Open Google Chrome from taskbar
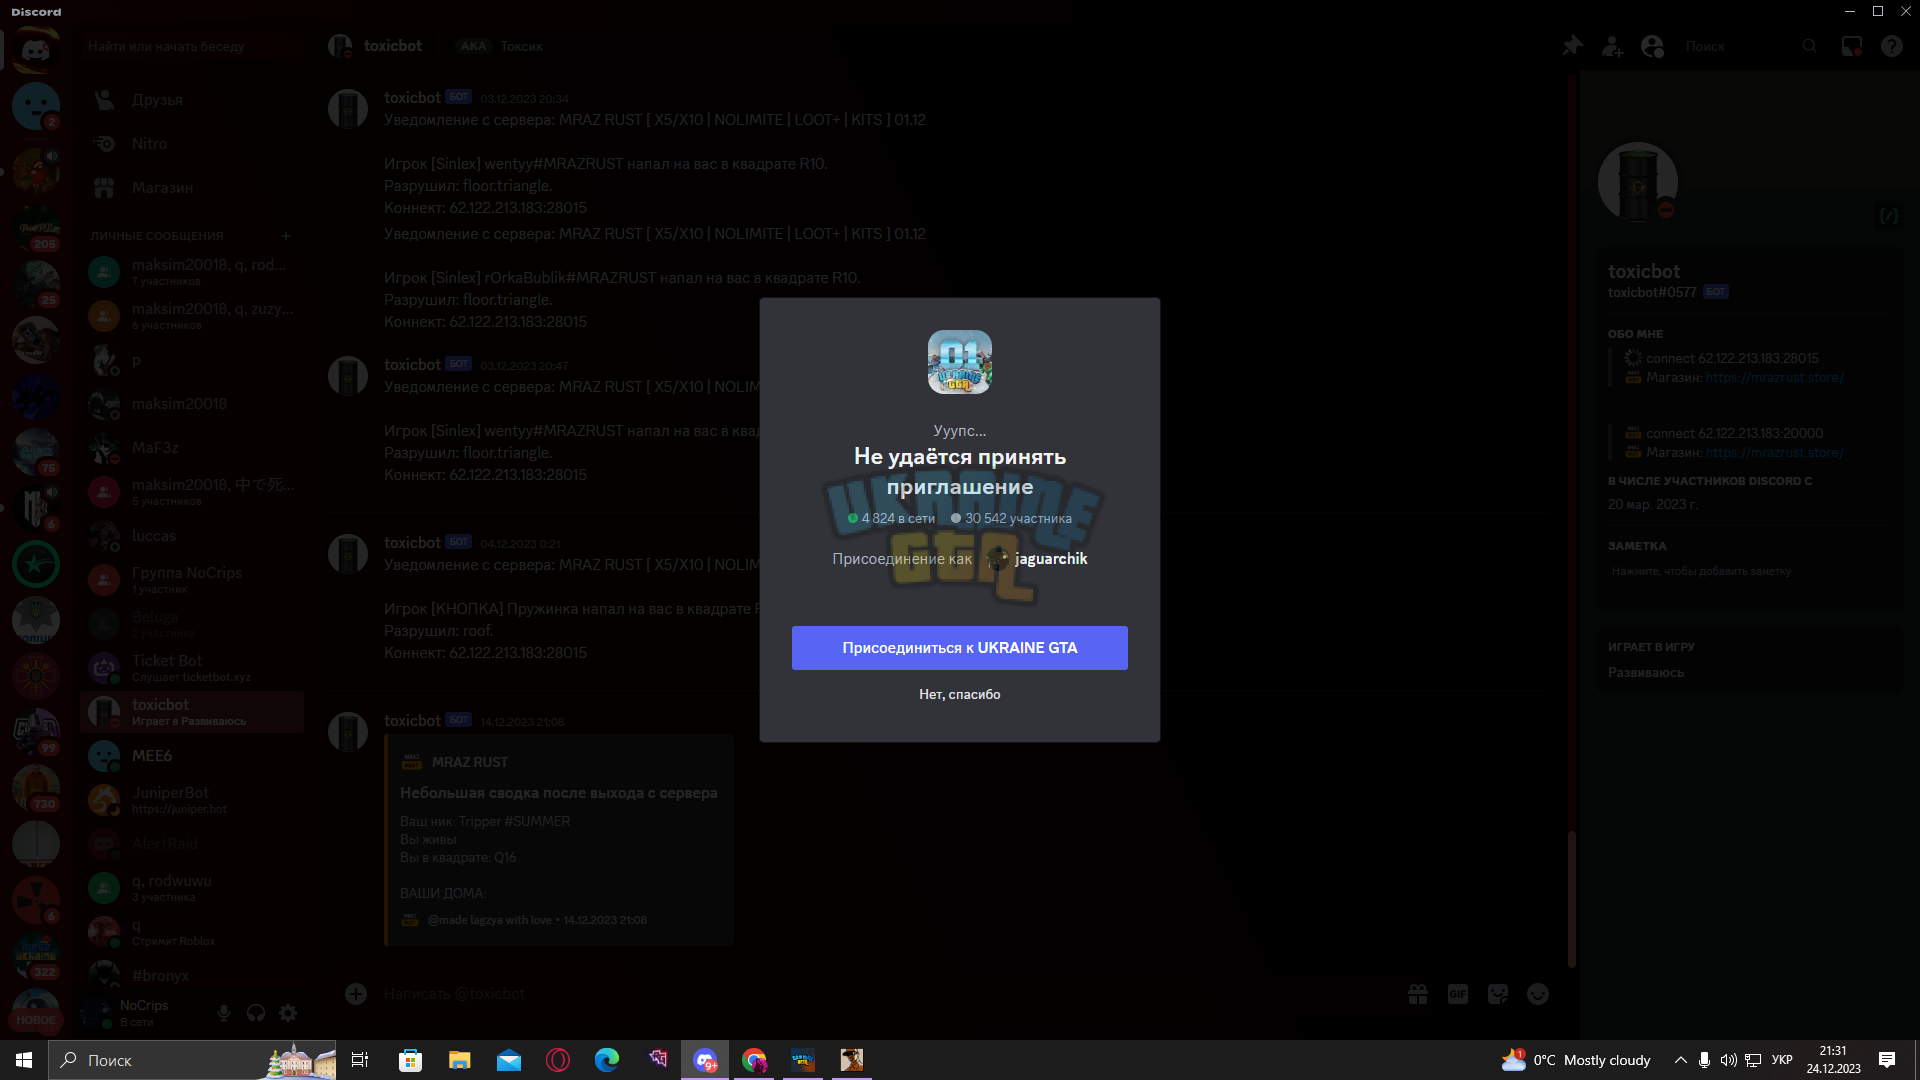 [x=754, y=1060]
